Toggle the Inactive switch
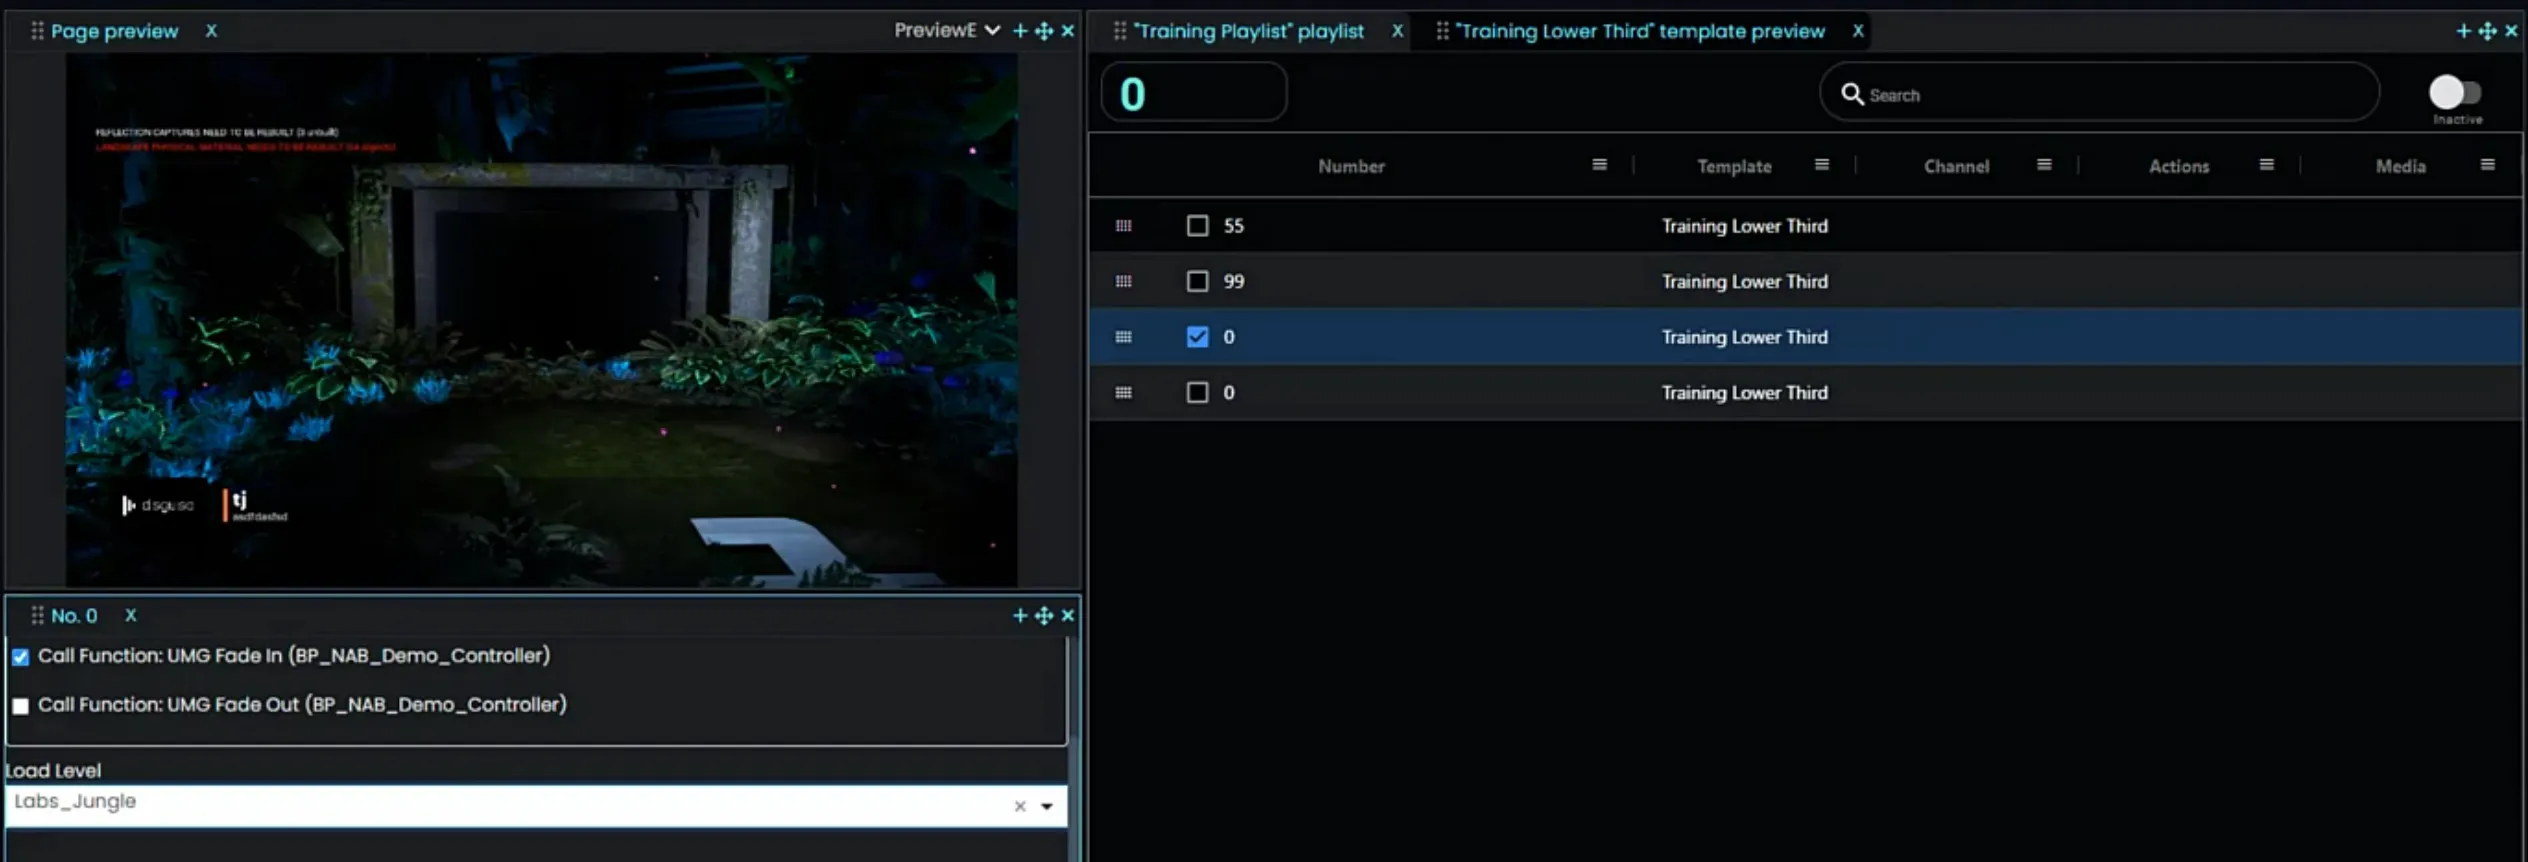This screenshot has width=2528, height=862. click(2455, 93)
